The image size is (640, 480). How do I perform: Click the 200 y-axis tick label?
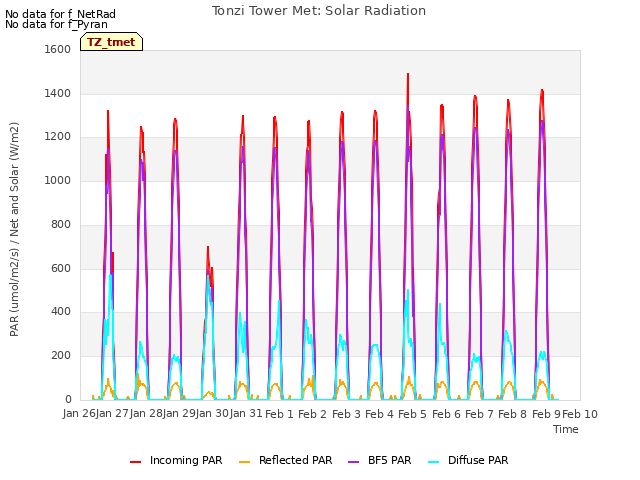coord(61,356)
